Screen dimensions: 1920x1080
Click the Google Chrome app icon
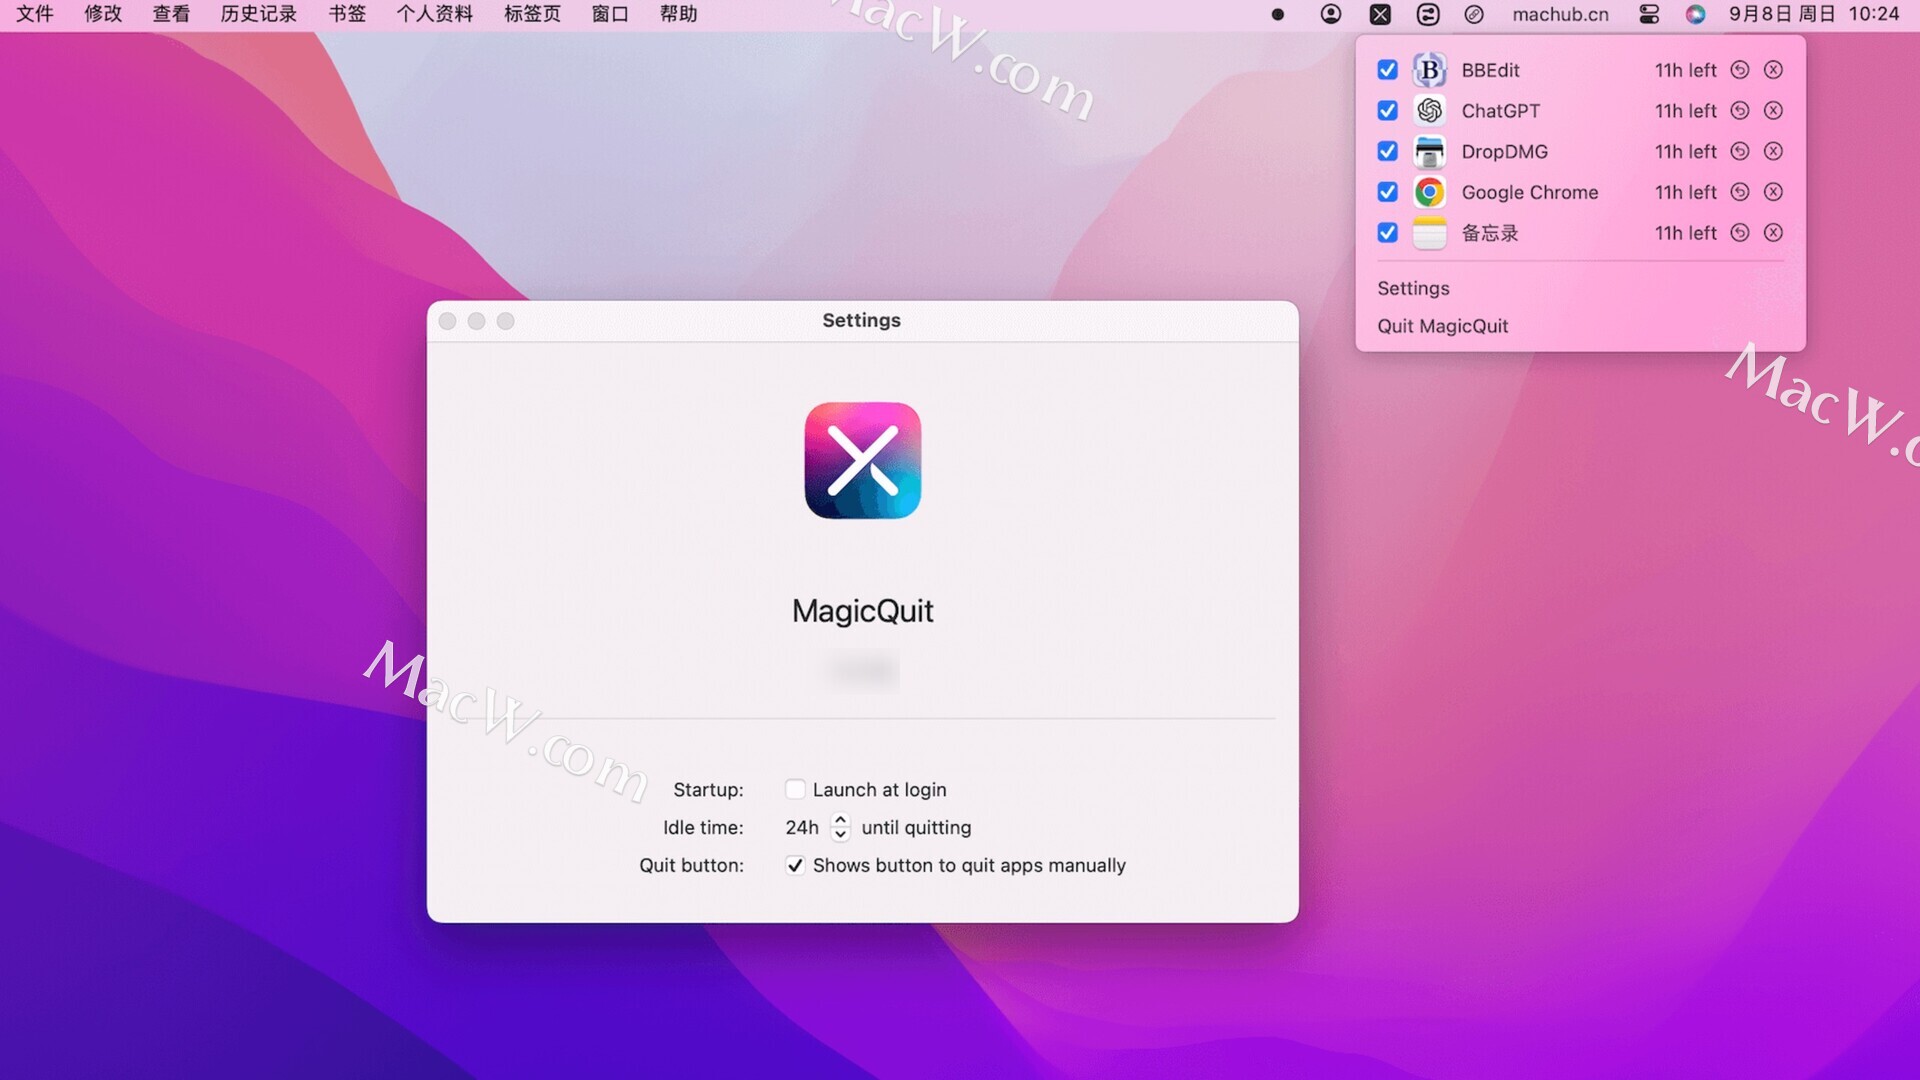point(1429,192)
